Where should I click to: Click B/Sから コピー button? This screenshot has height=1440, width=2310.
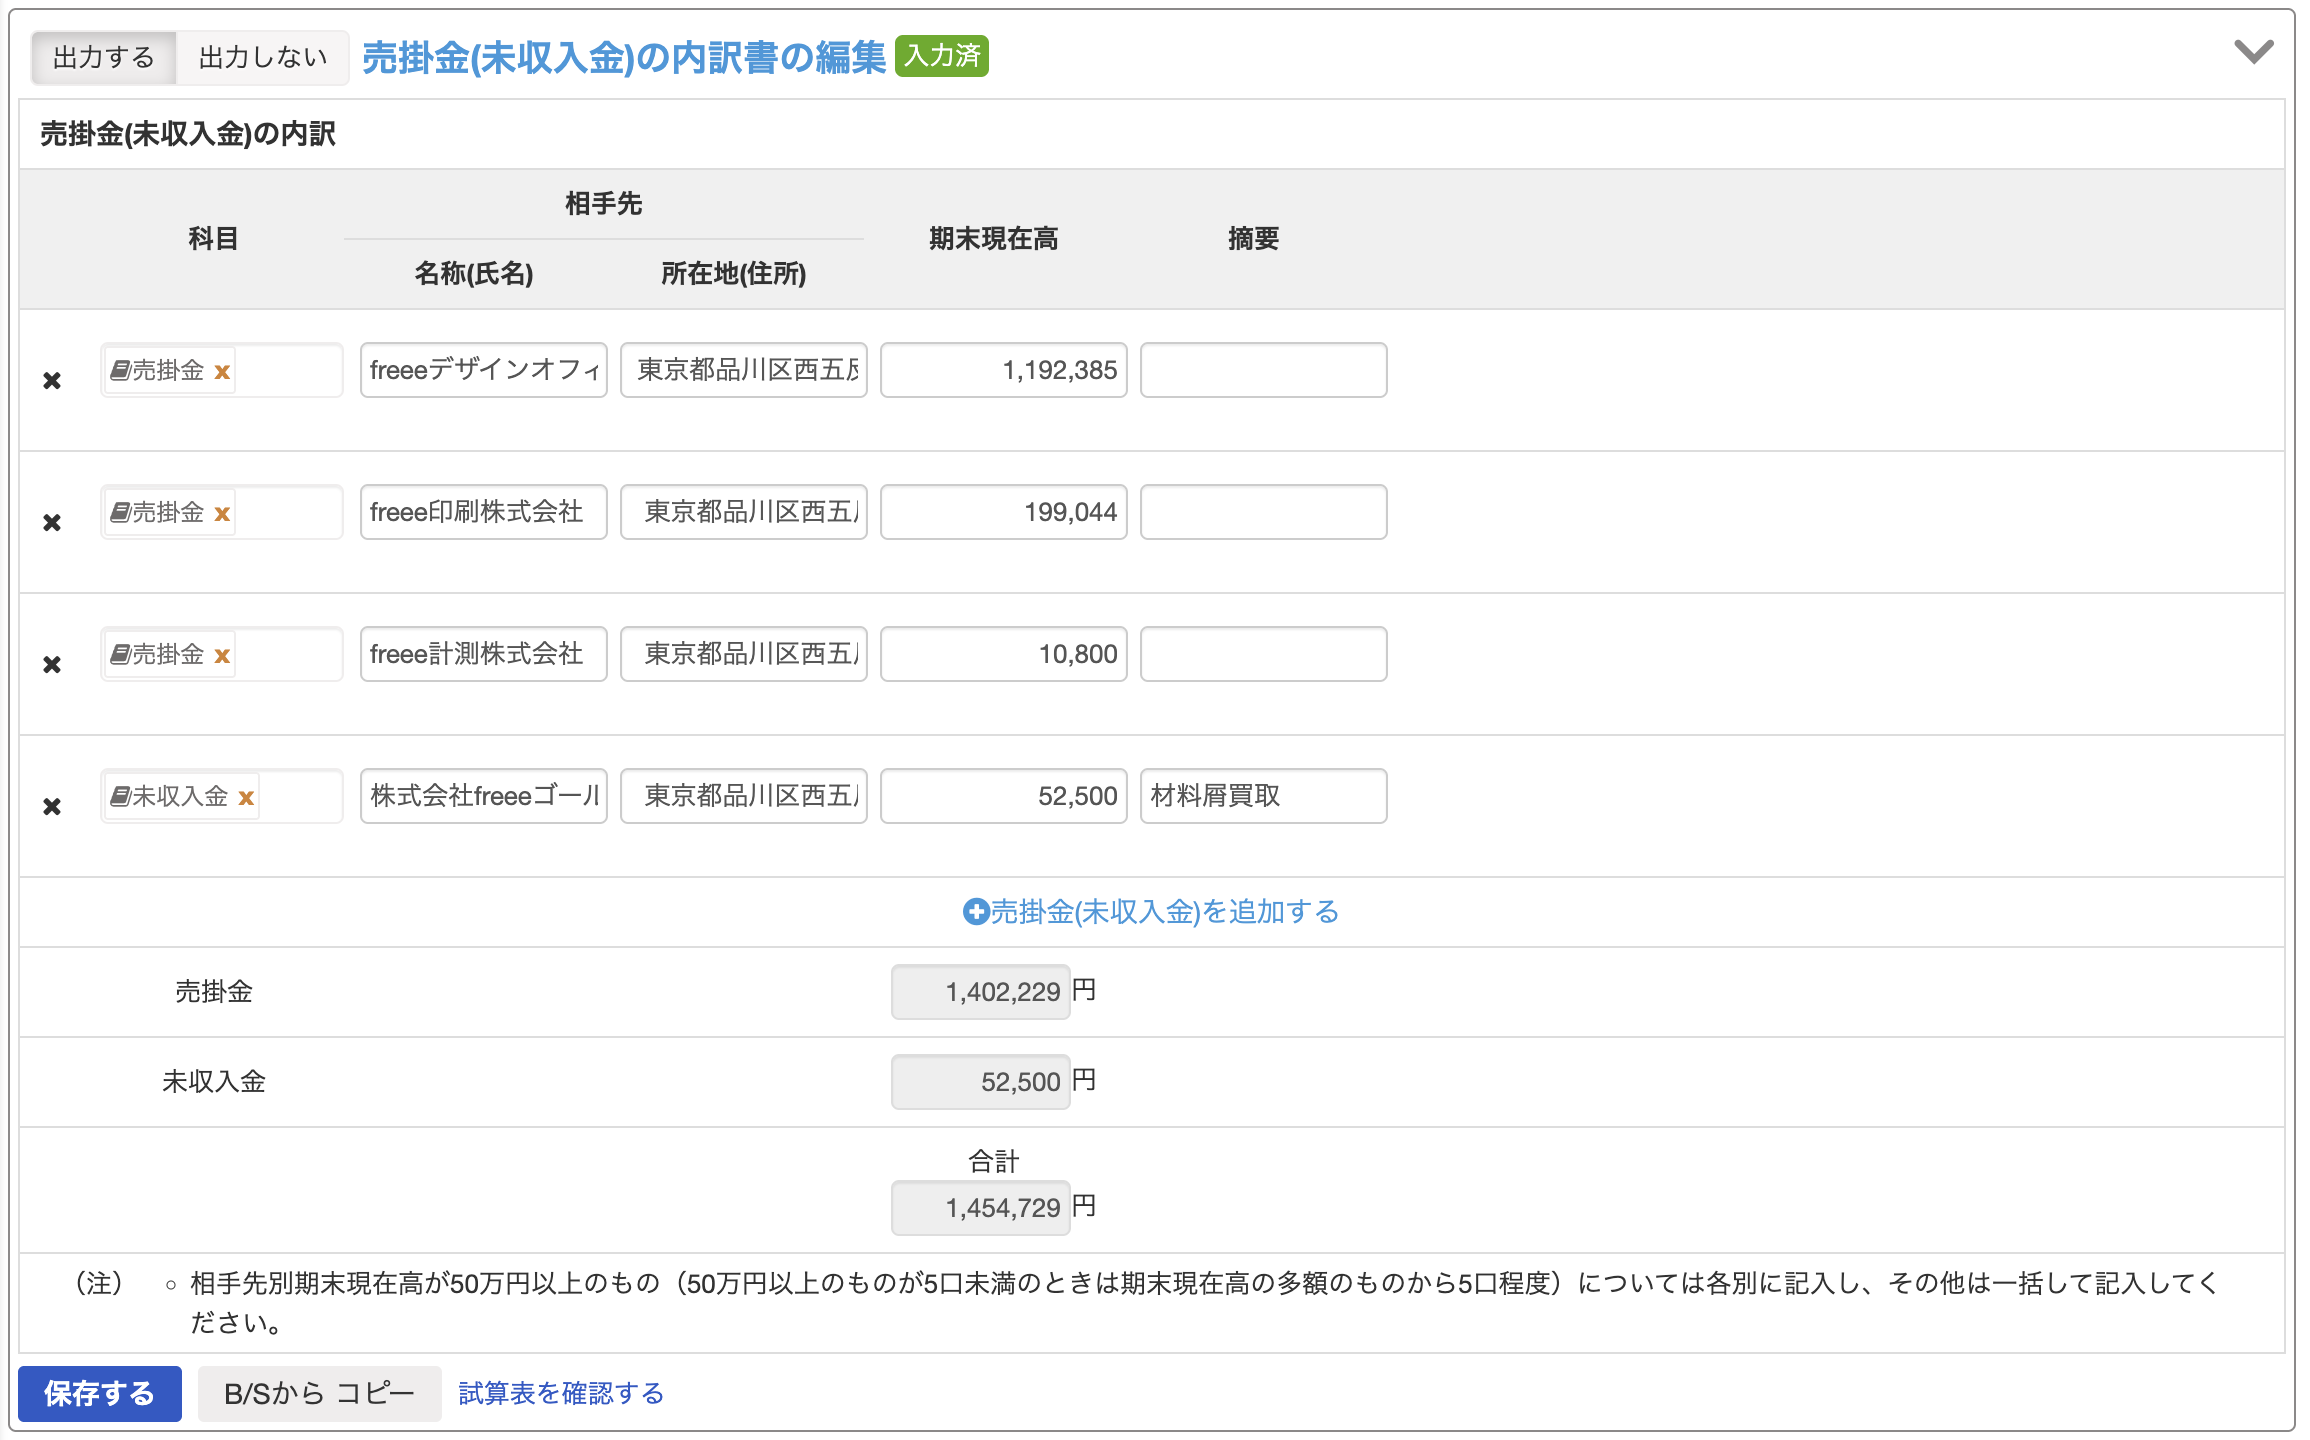click(319, 1393)
